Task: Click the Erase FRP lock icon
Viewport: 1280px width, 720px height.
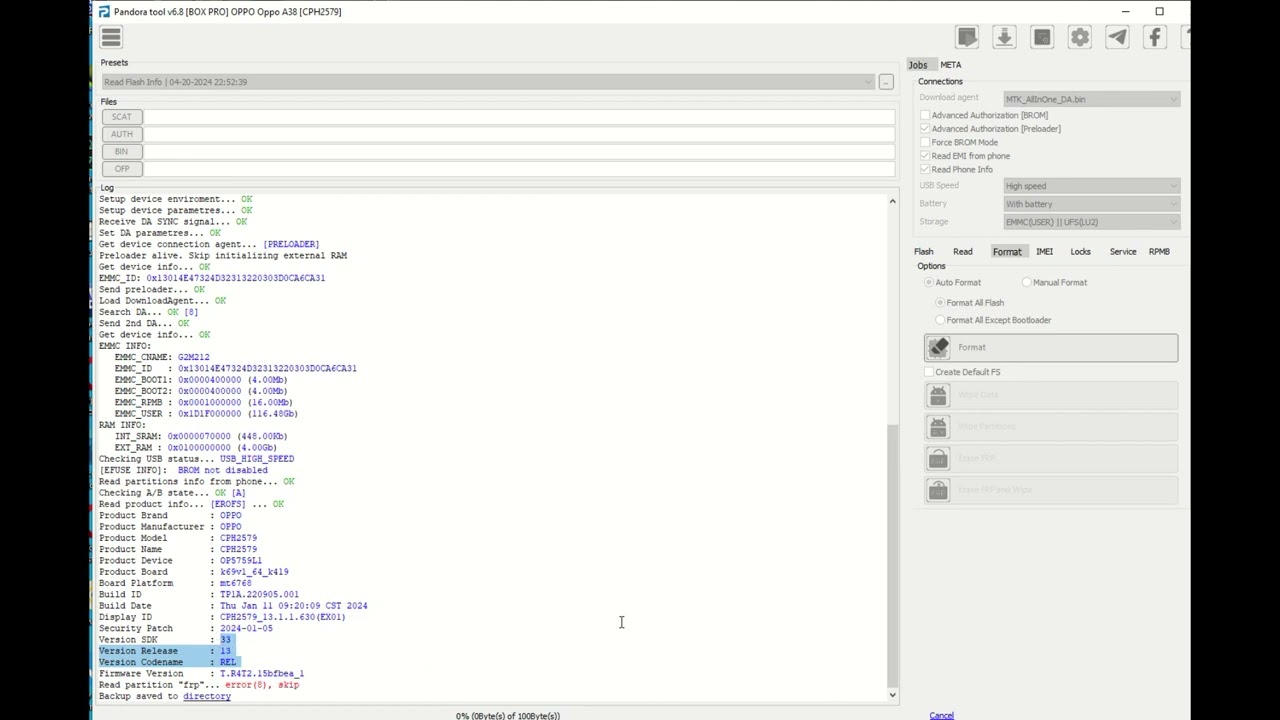Action: tap(938, 459)
